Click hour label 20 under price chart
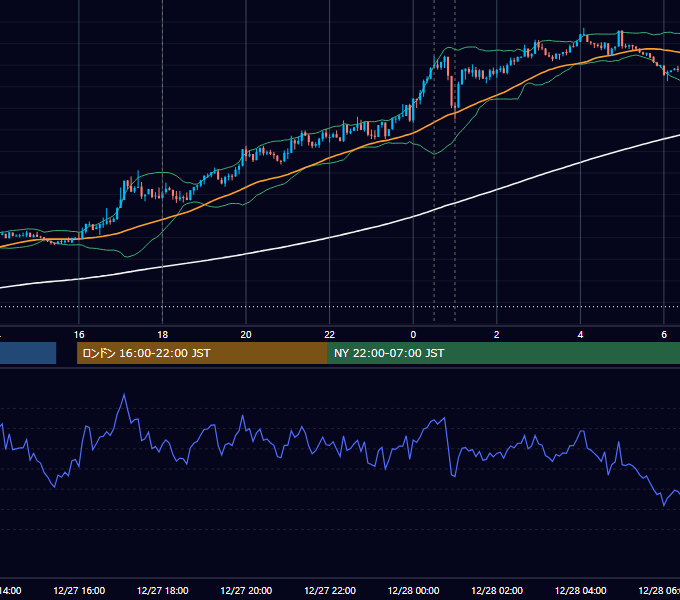680x600 pixels. point(246,335)
